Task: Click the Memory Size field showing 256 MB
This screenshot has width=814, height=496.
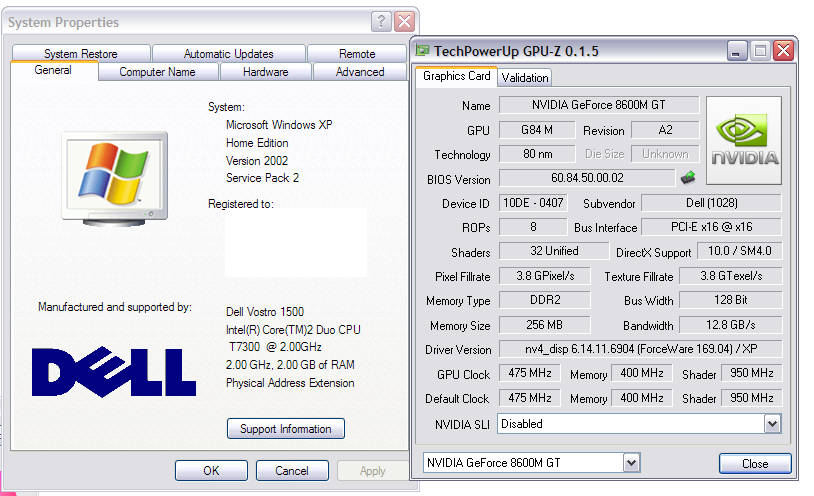Action: coord(545,325)
